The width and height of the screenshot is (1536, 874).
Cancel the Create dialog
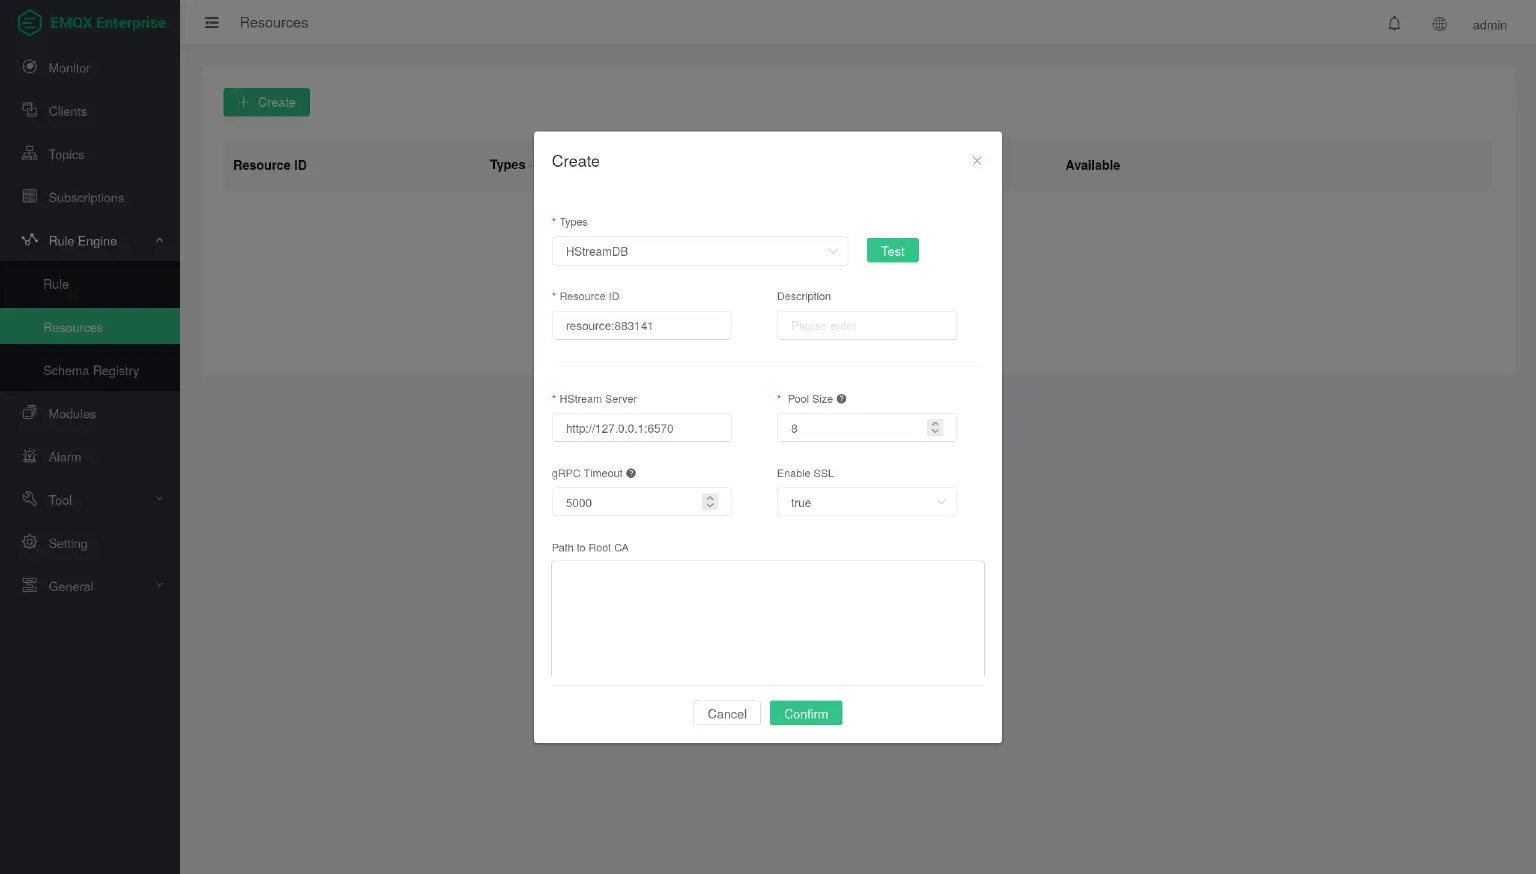pos(727,713)
